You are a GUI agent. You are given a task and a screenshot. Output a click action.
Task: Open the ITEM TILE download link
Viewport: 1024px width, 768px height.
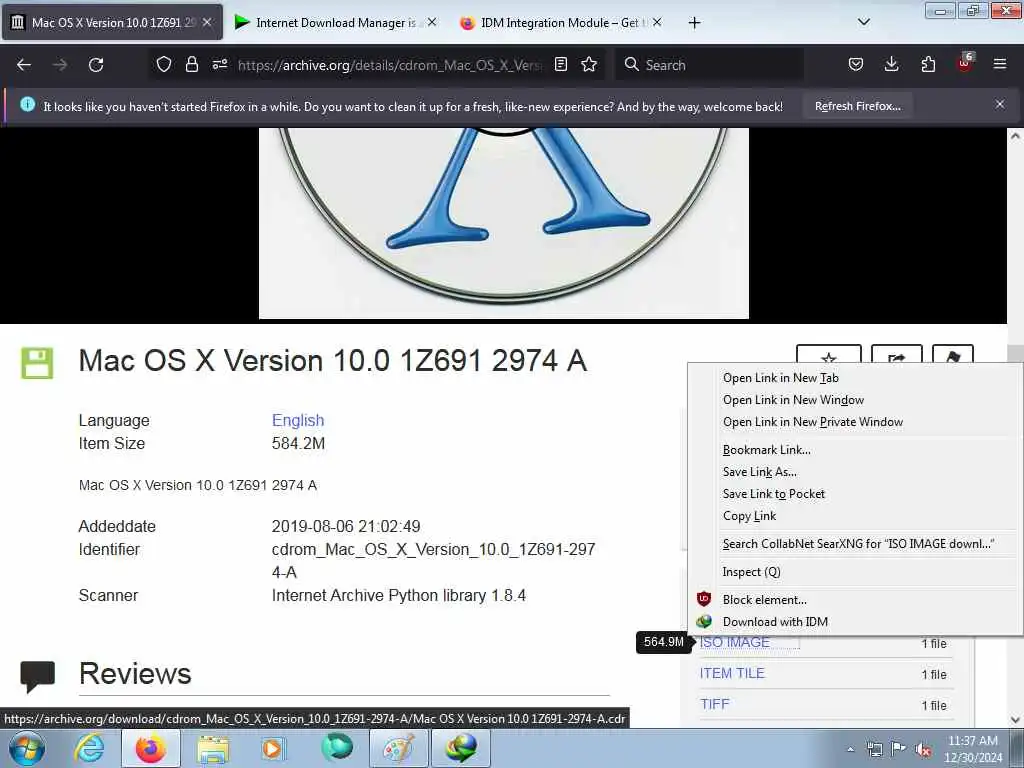tap(731, 673)
